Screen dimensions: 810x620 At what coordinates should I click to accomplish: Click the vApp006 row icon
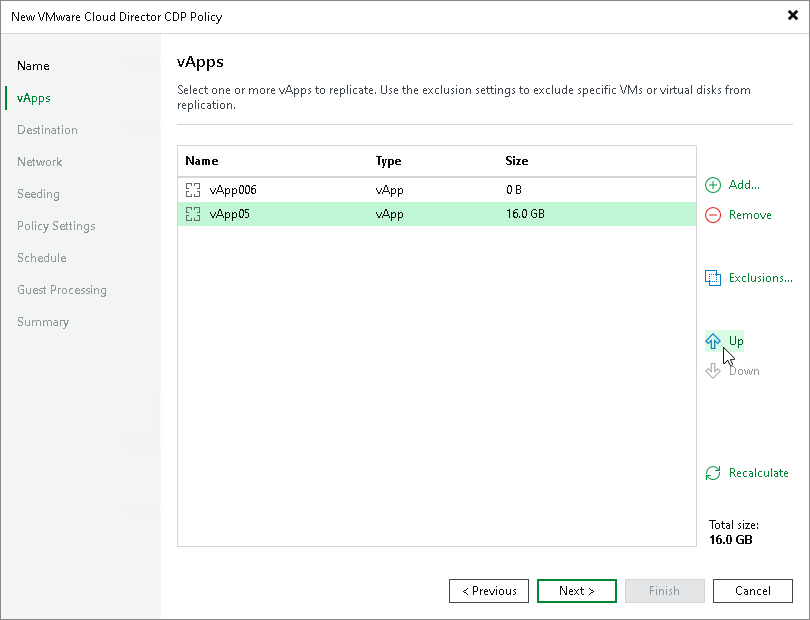[x=193, y=190]
